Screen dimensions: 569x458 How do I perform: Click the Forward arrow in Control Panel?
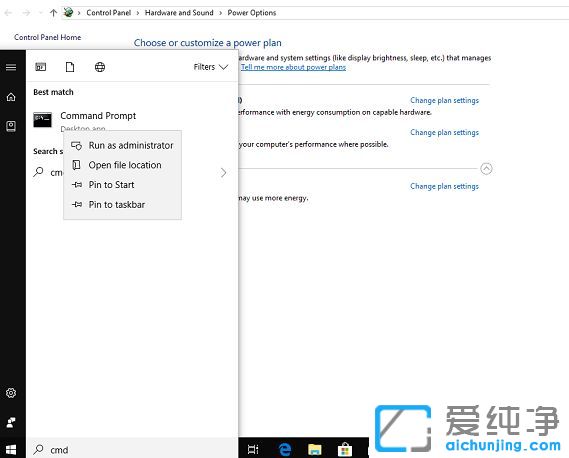tap(26, 13)
